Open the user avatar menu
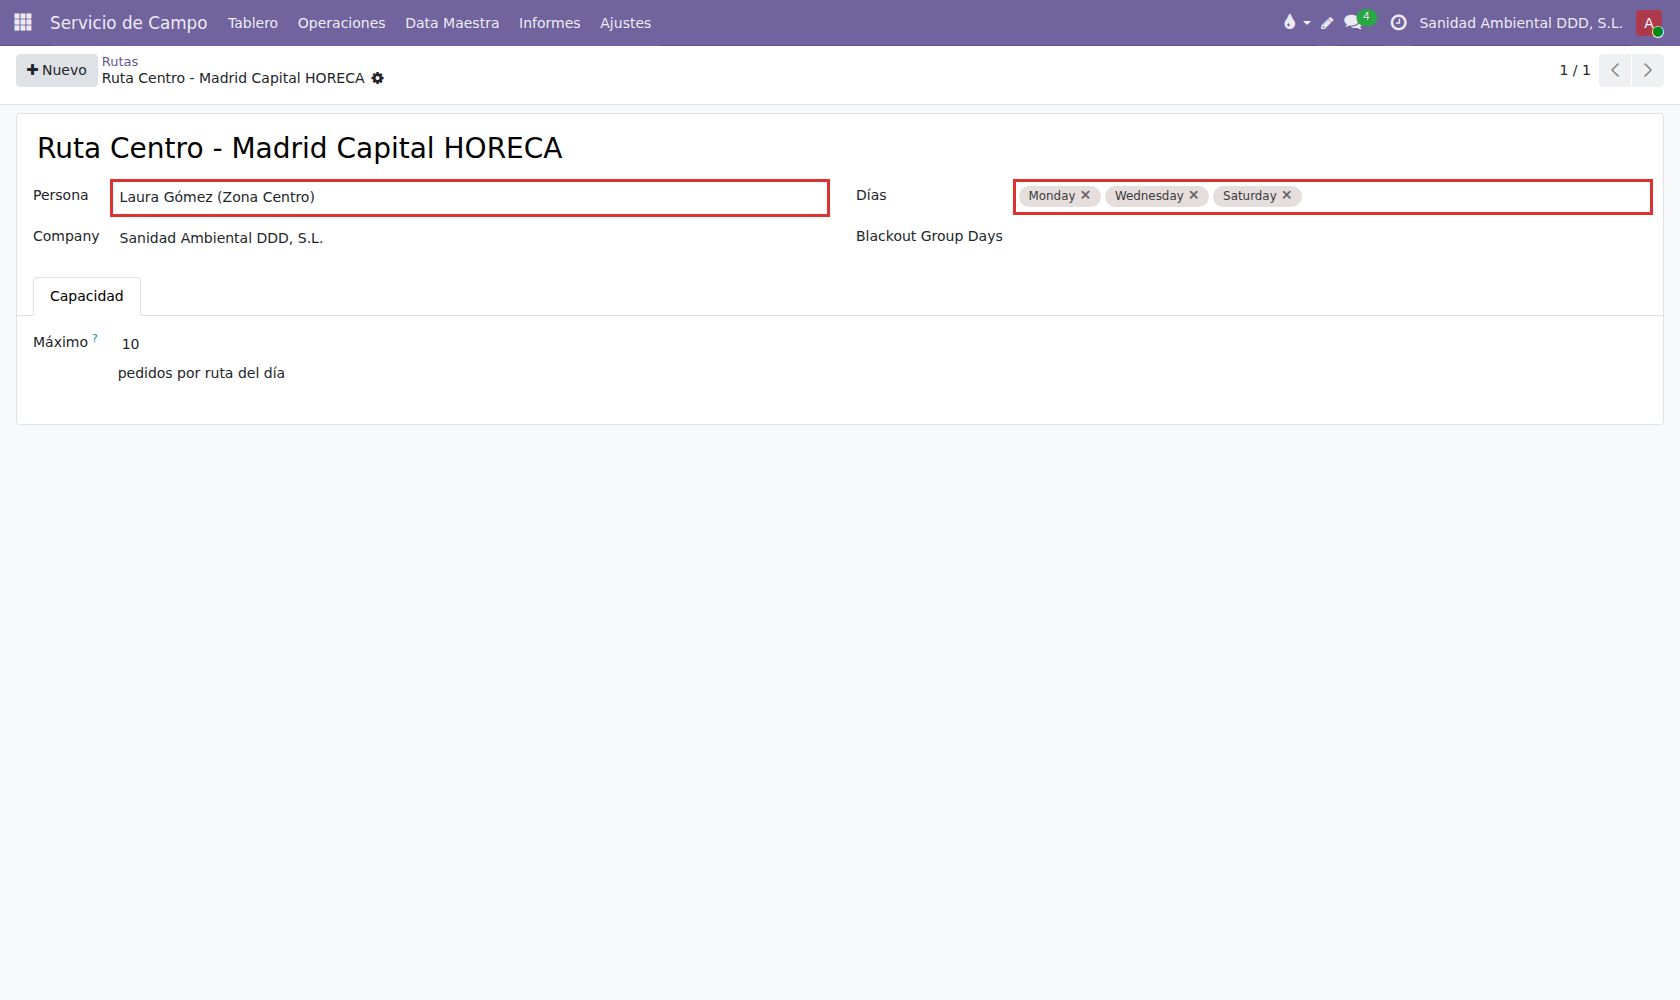Image resolution: width=1680 pixels, height=1000 pixels. point(1649,22)
